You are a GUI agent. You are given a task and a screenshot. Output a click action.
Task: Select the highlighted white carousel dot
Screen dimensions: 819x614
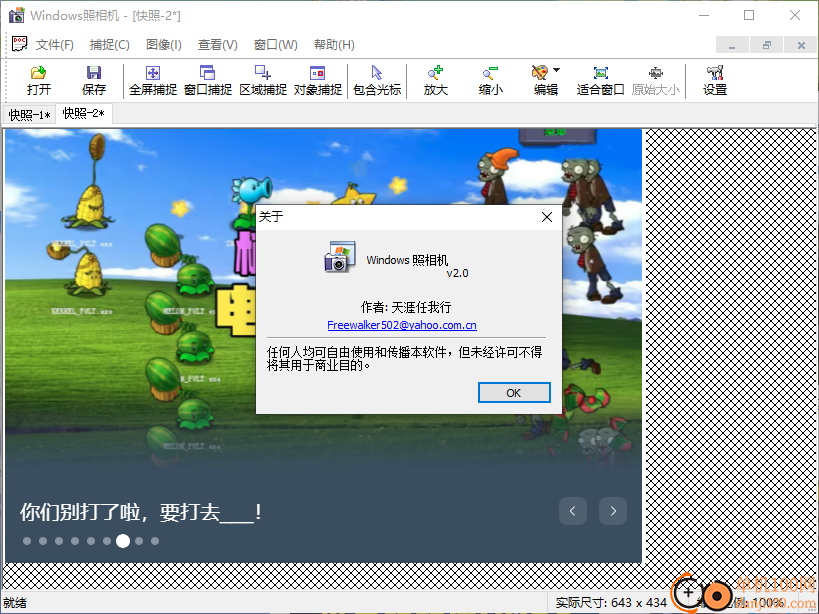point(123,541)
